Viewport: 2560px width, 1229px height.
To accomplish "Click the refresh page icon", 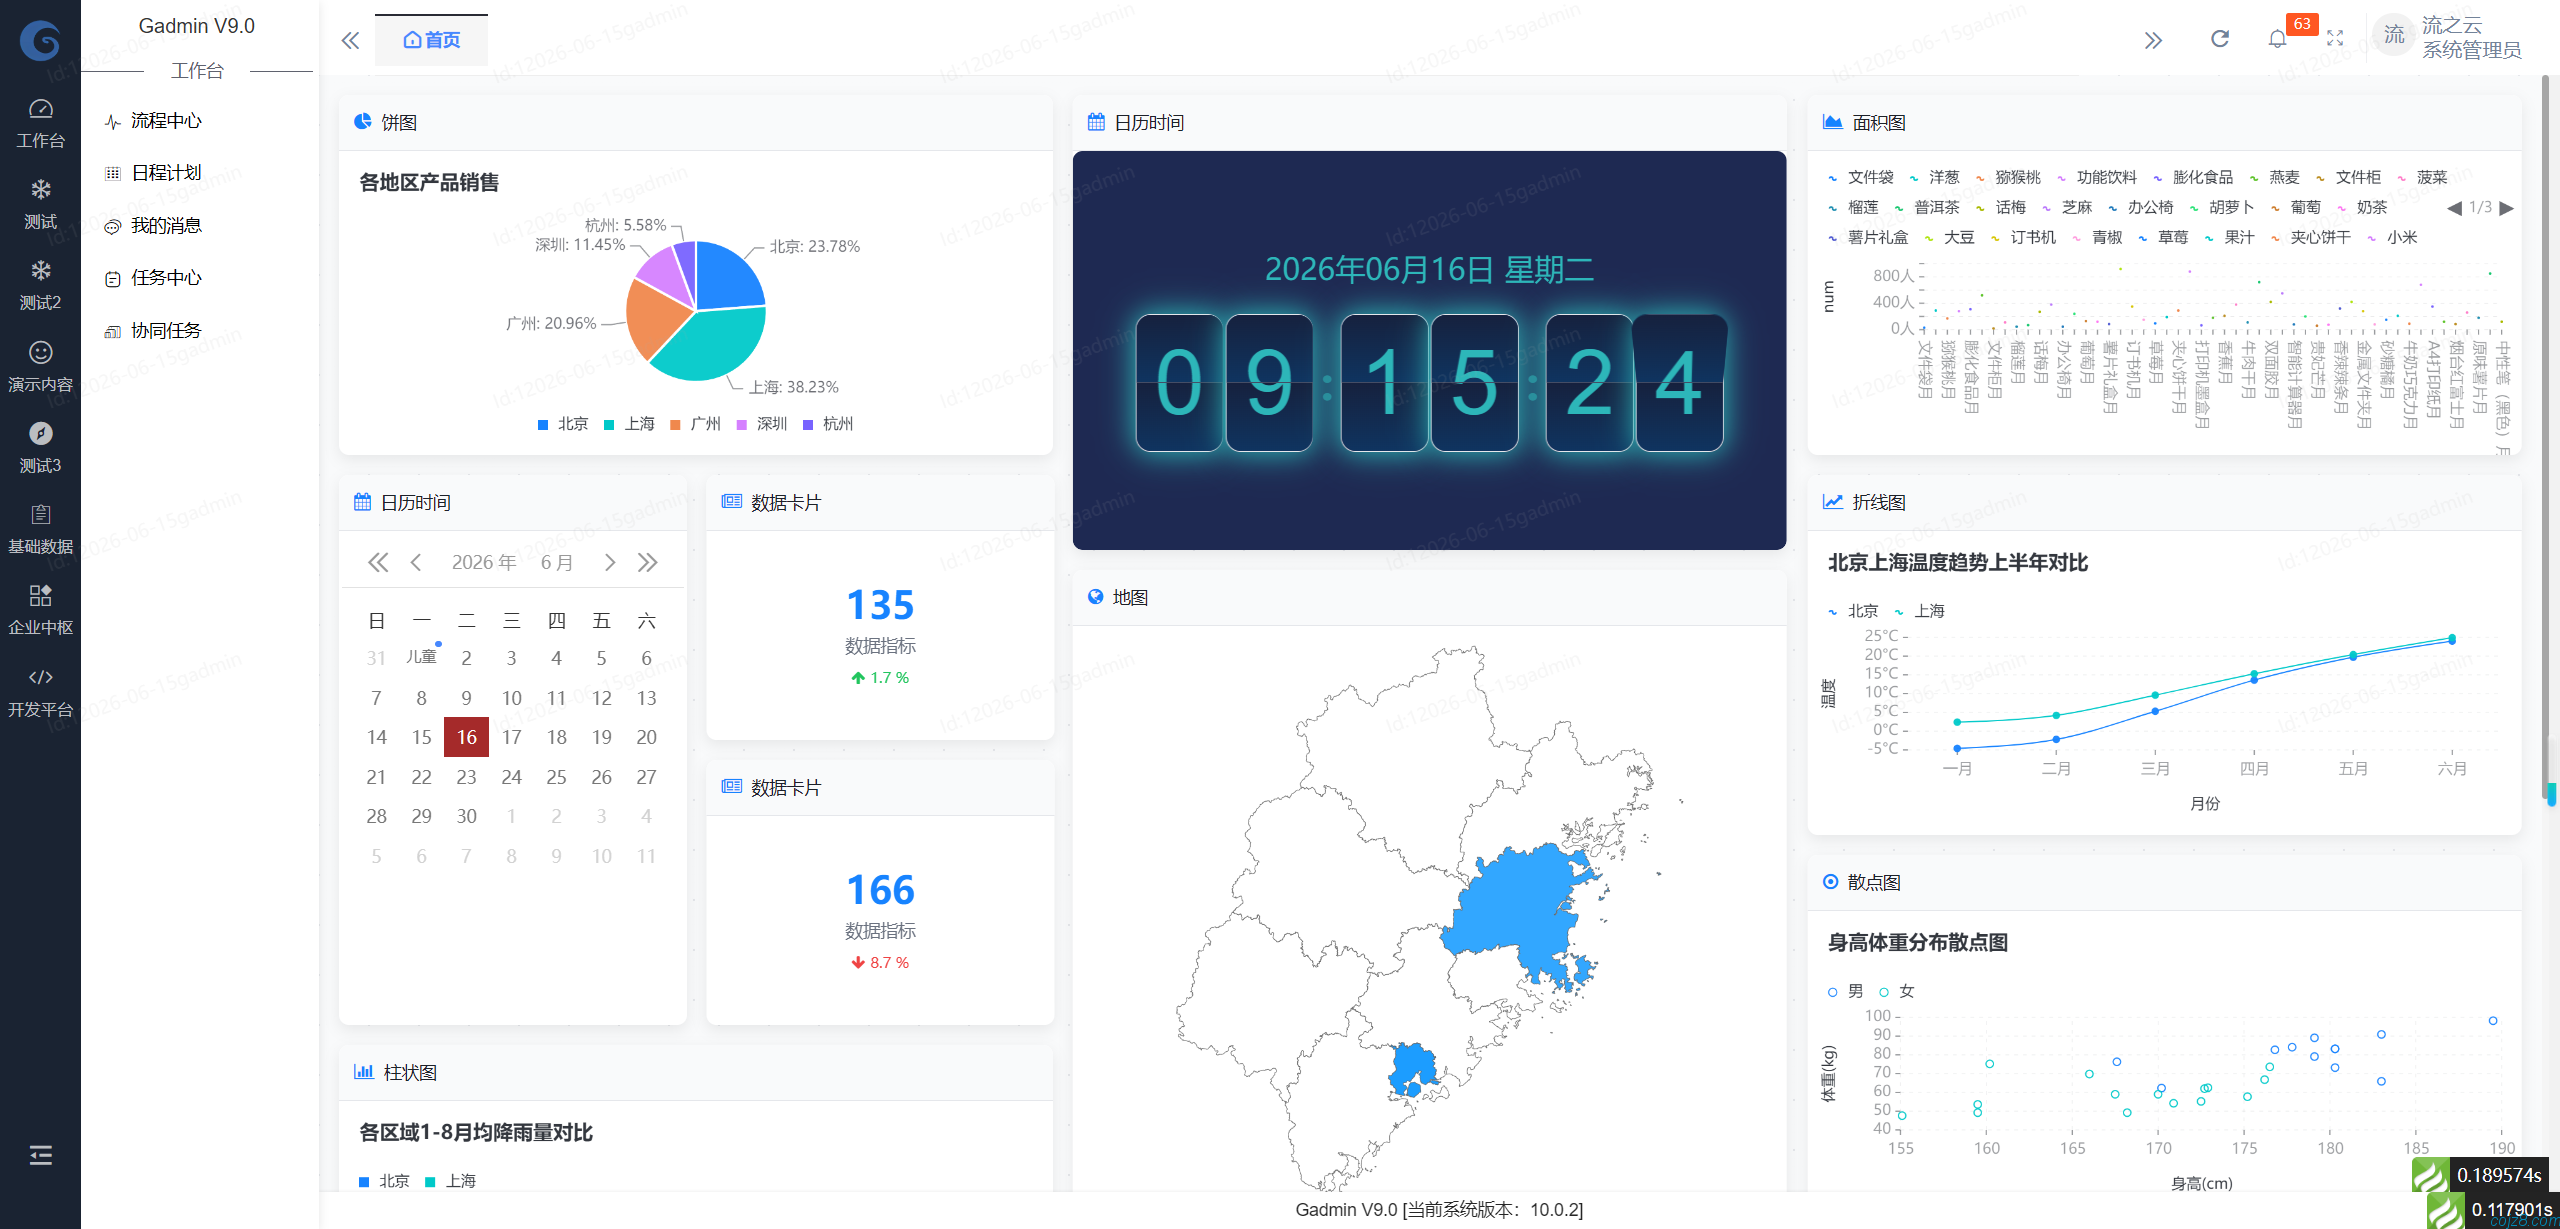I will [x=2220, y=39].
